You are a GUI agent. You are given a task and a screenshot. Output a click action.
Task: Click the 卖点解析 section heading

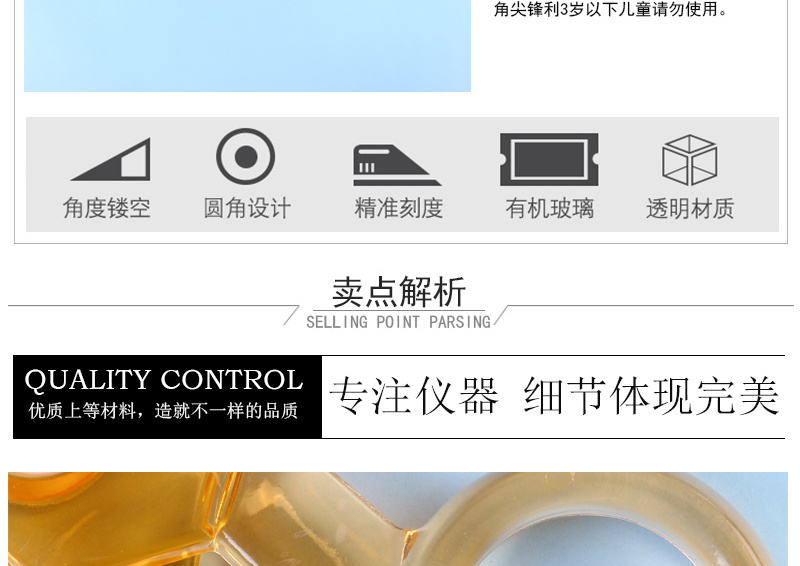point(398,292)
